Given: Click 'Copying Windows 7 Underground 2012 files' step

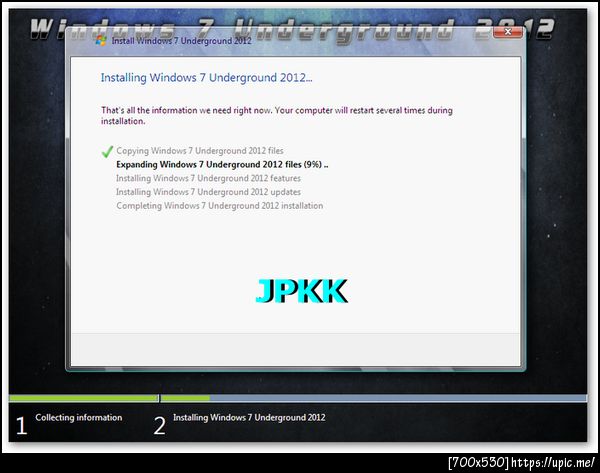Looking at the screenshot, I should point(200,151).
